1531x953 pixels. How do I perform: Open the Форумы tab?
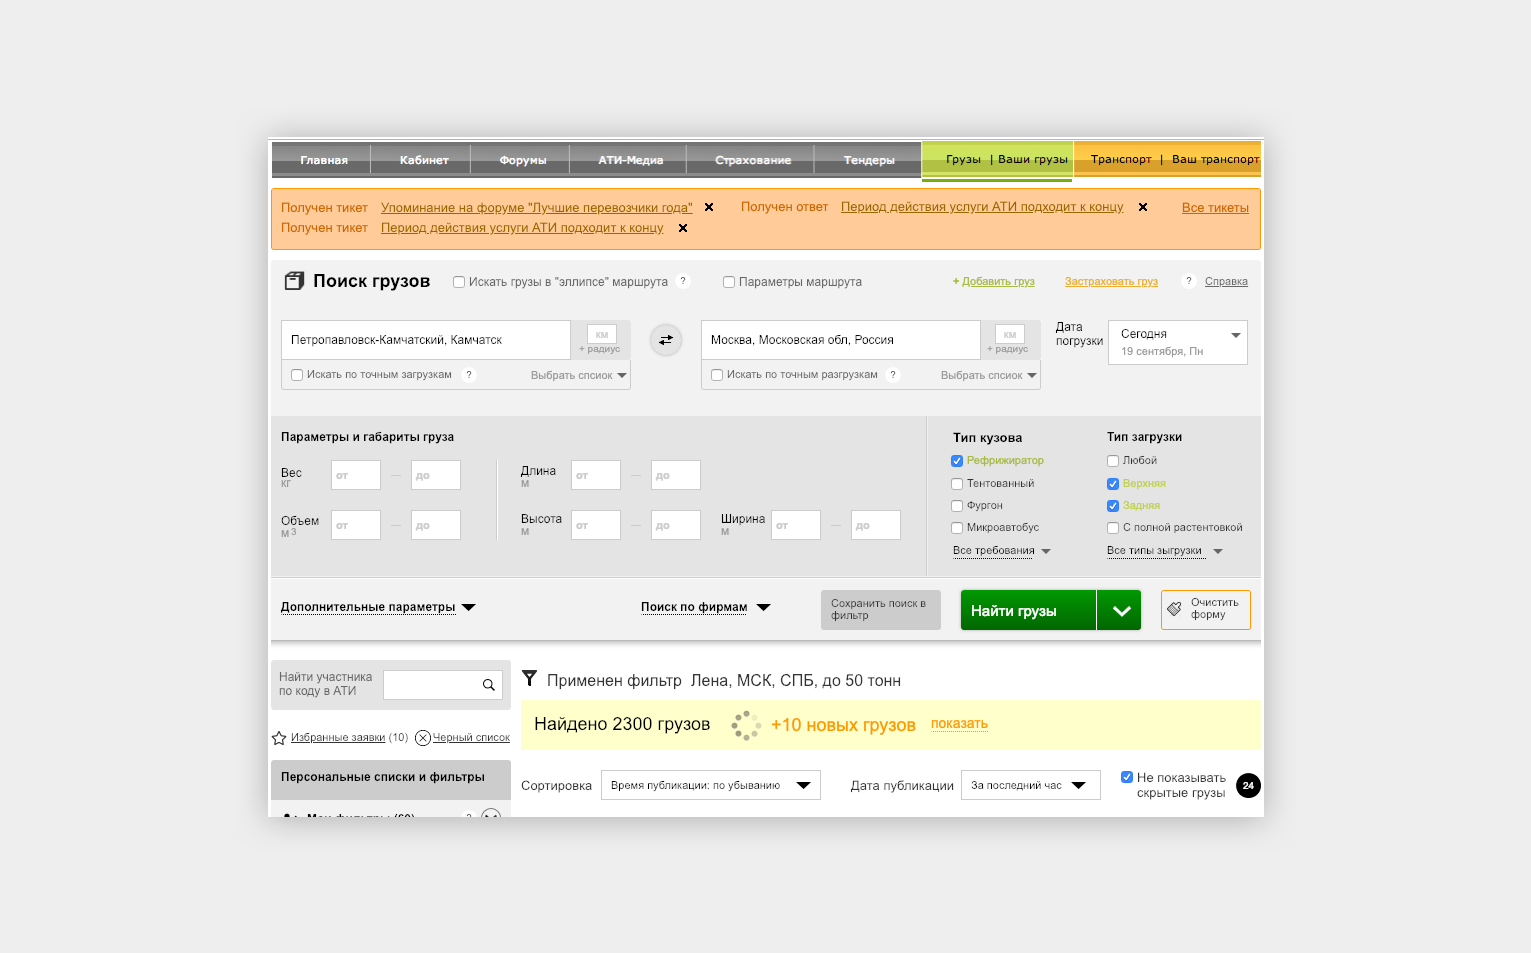523,160
